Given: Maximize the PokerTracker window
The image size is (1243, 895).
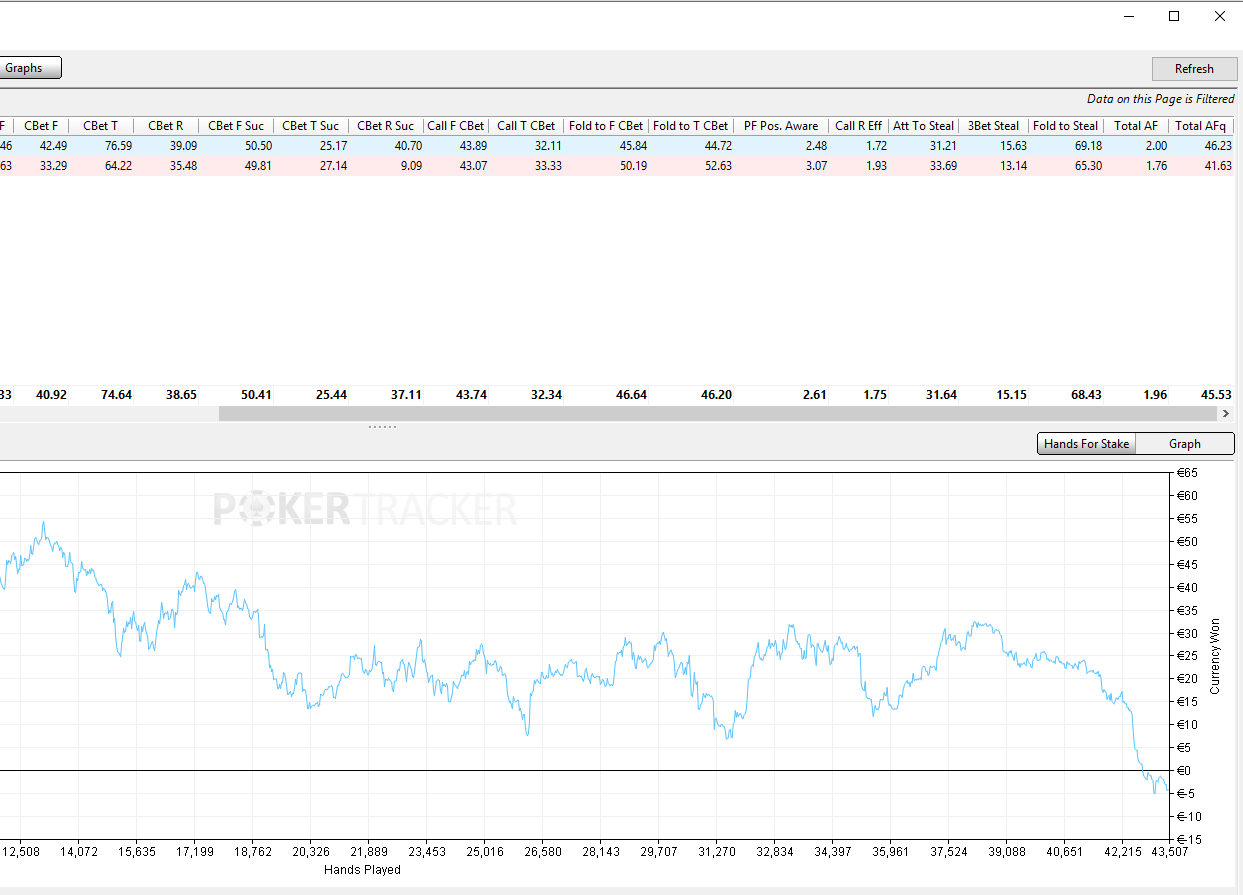Looking at the screenshot, I should pos(1174,16).
